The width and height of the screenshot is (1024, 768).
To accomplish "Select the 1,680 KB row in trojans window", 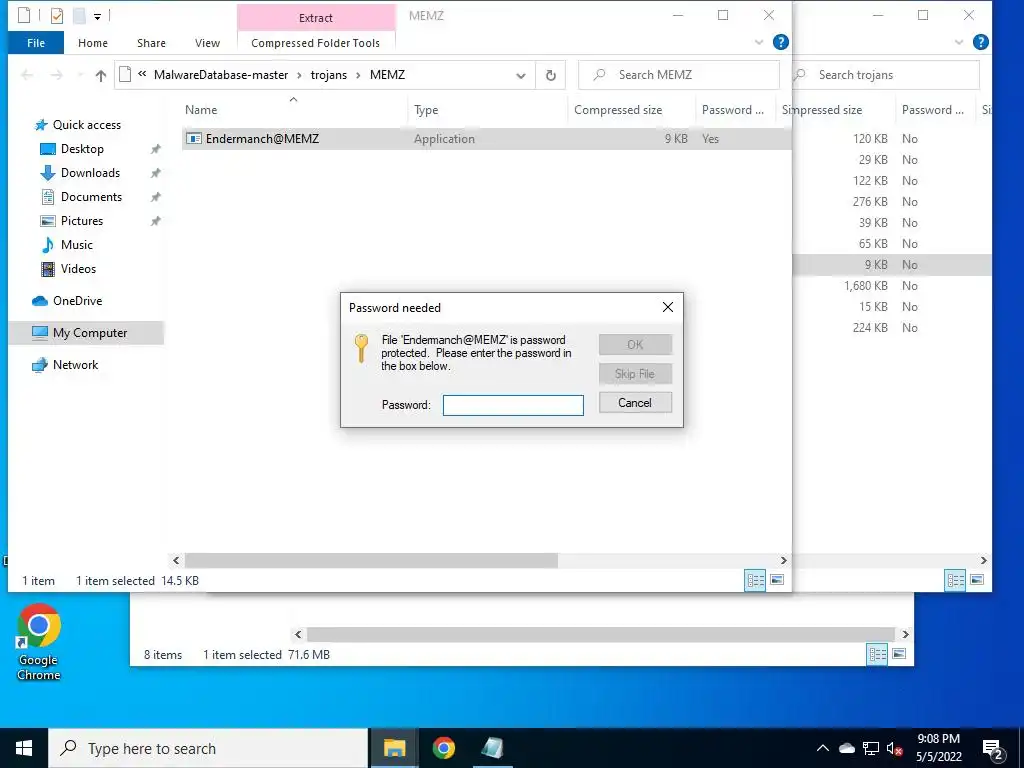I will click(892, 285).
